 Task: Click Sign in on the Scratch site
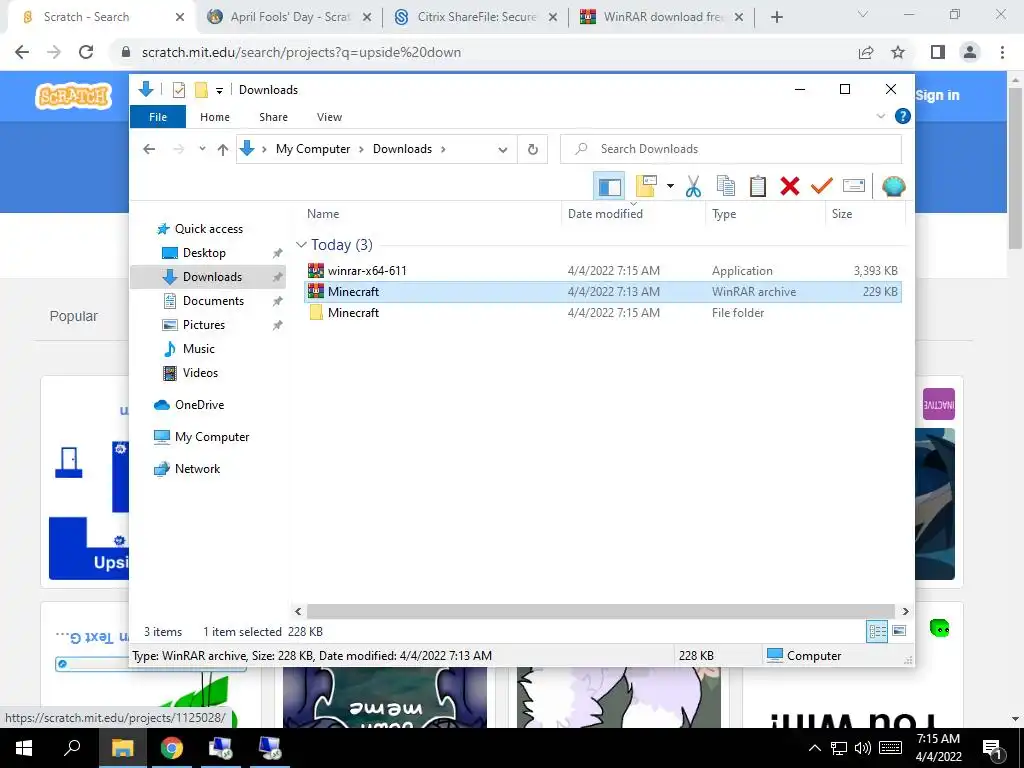(x=937, y=95)
